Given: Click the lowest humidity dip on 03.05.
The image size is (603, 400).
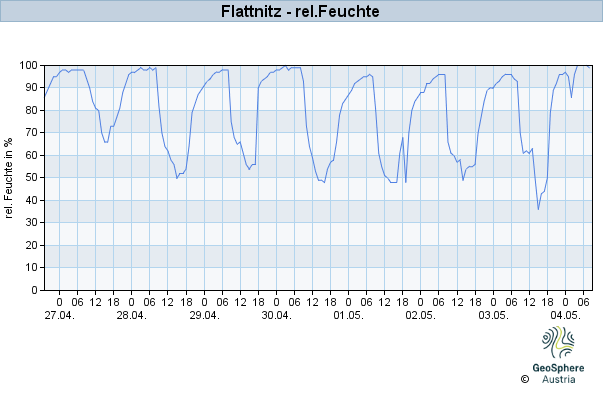Looking at the screenshot, I should tap(538, 209).
